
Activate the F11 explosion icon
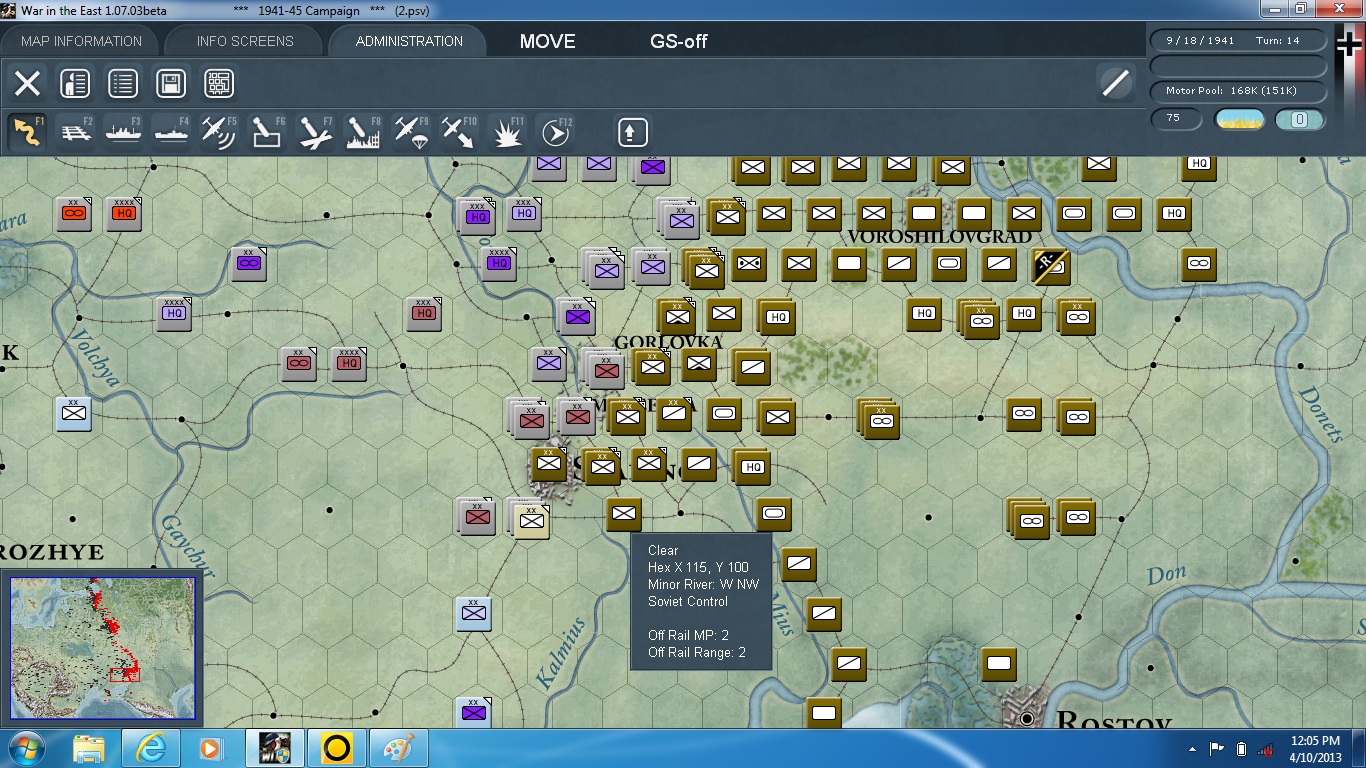pyautogui.click(x=507, y=132)
